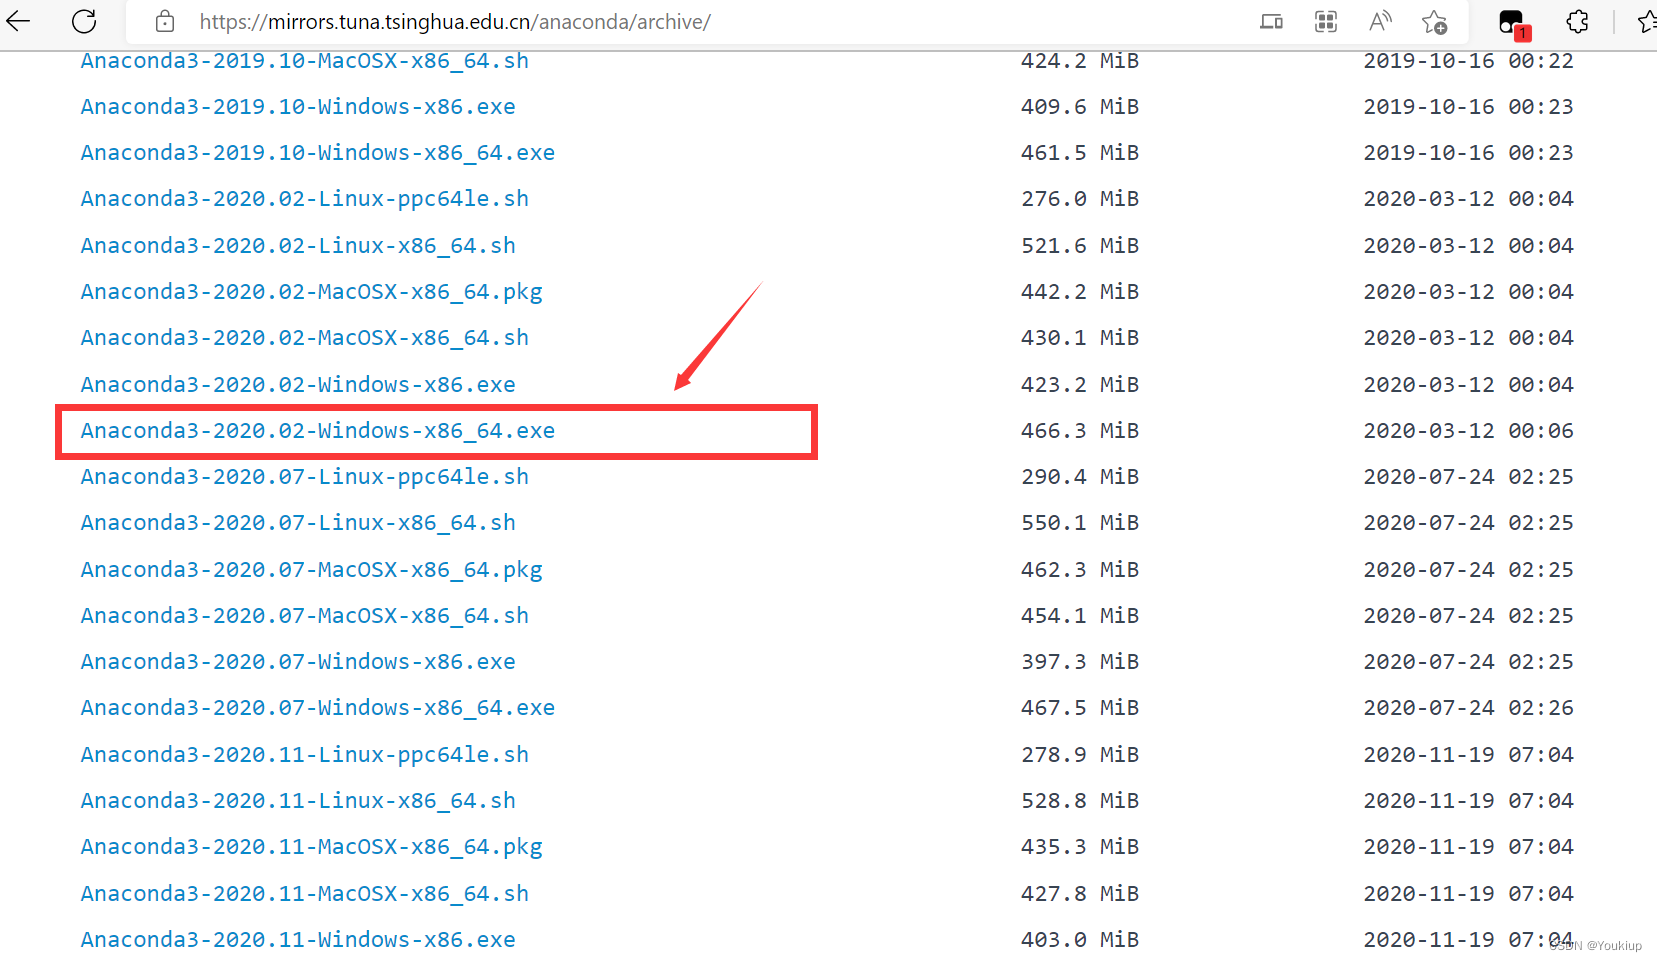The width and height of the screenshot is (1657, 962).
Task: Select the 427.8 MiB size value
Action: point(1080,894)
